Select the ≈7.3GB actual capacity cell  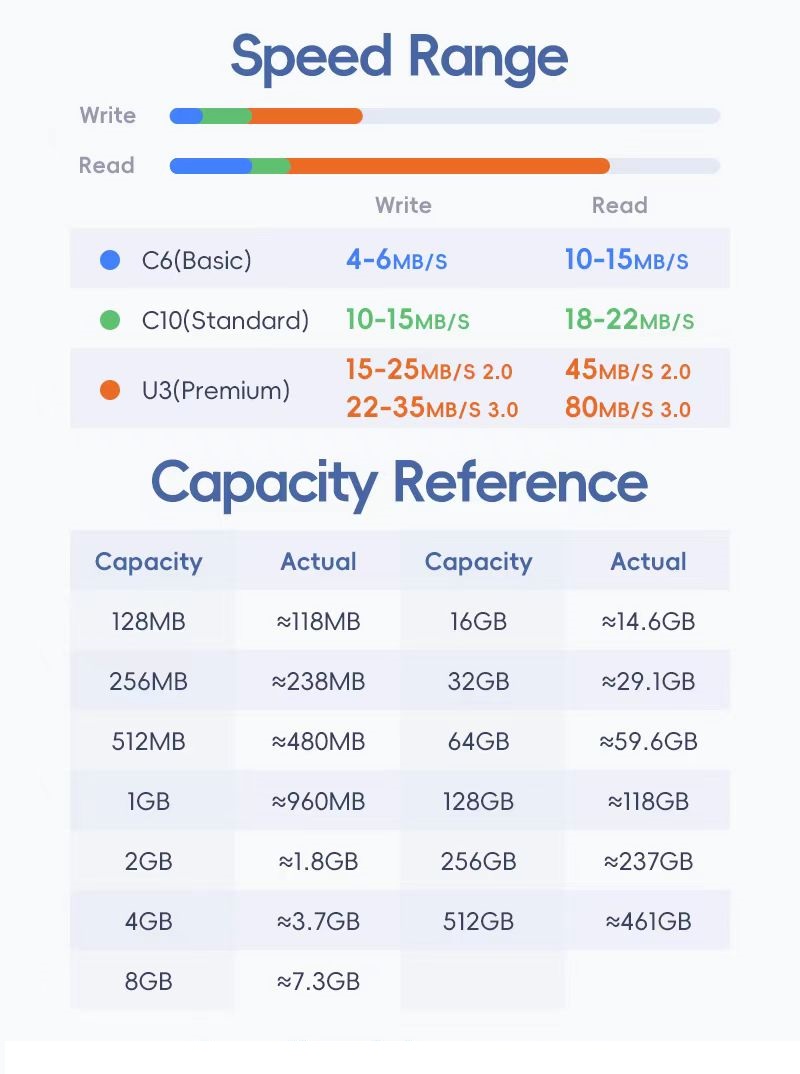click(318, 981)
